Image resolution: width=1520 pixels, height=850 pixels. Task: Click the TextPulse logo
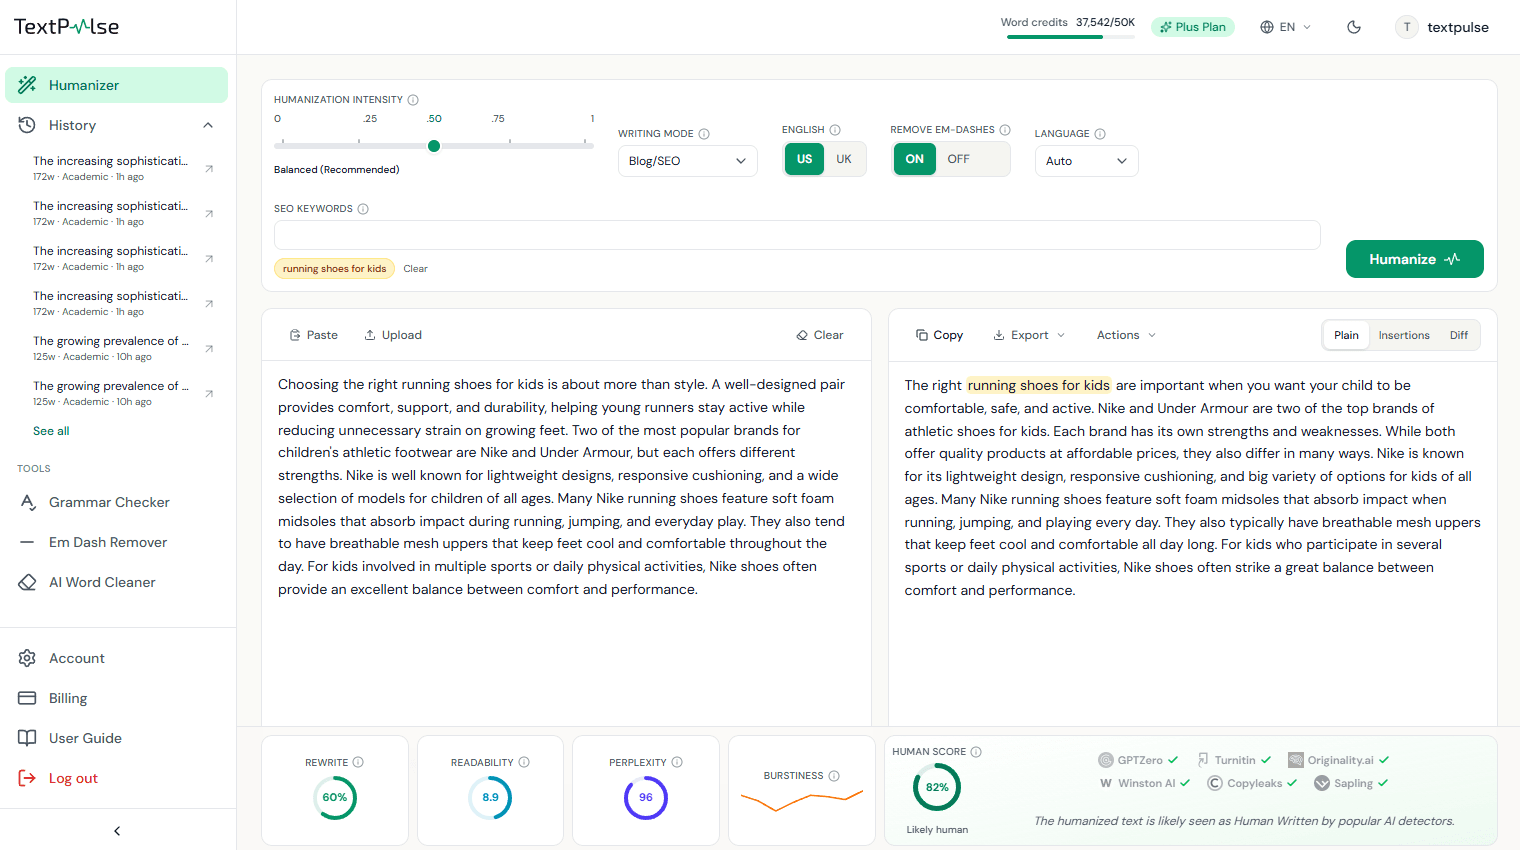(66, 27)
